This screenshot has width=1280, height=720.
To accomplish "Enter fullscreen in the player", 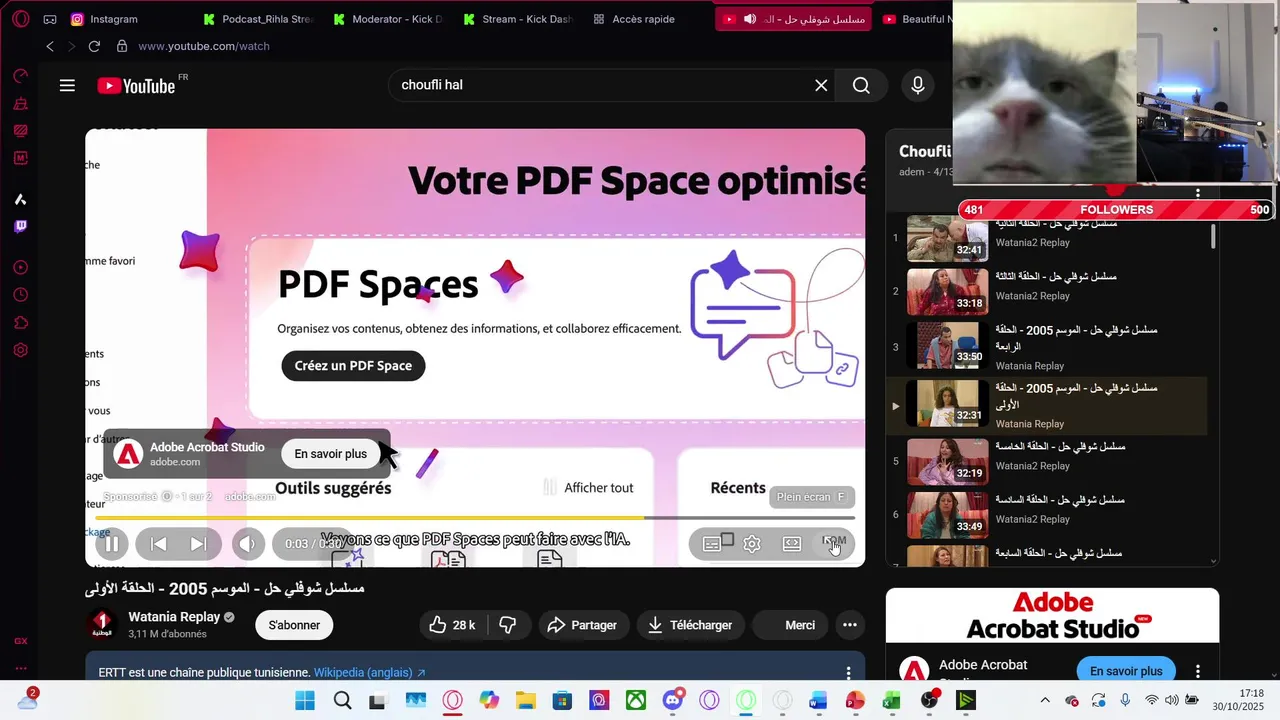I will pos(833,544).
